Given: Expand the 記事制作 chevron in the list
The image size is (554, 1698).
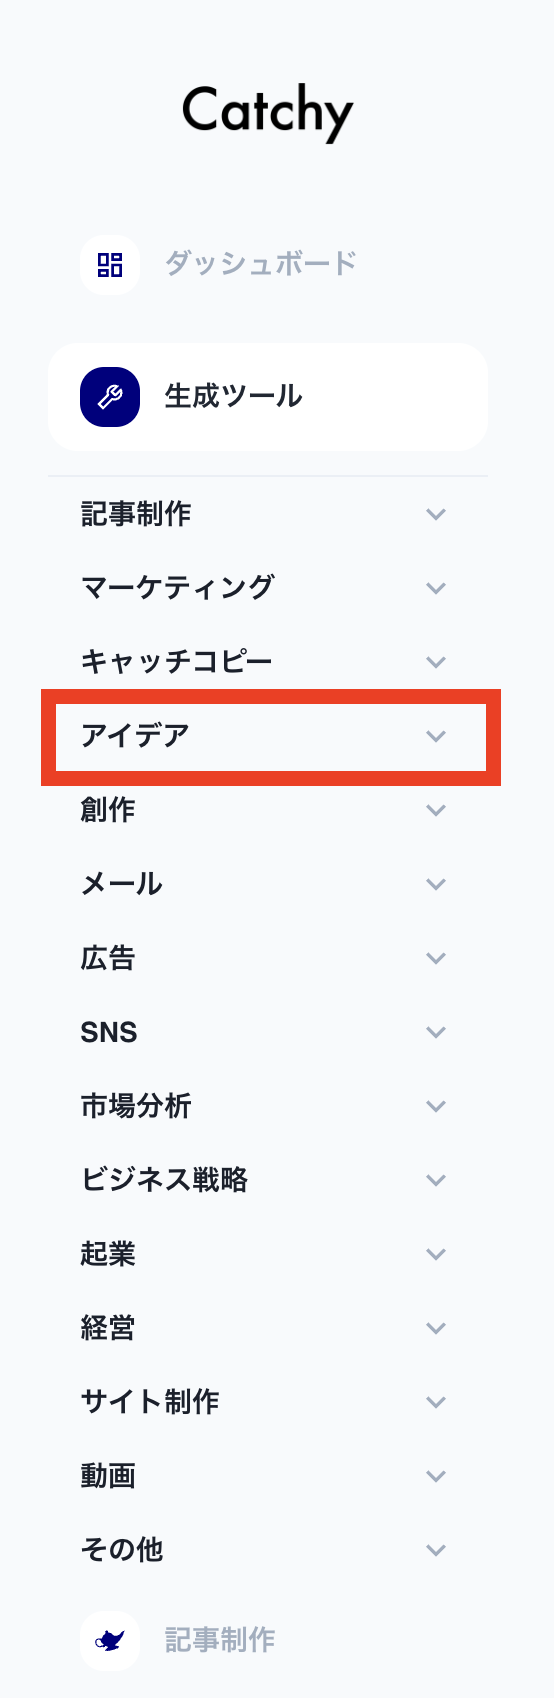Looking at the screenshot, I should coord(436,514).
